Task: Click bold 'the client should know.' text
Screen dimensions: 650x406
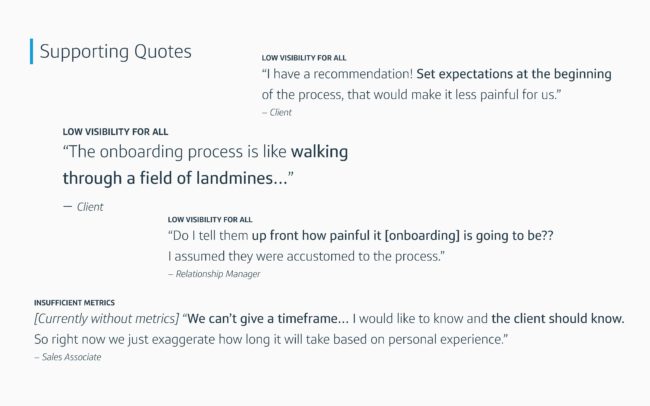Action: pyautogui.click(x=558, y=318)
